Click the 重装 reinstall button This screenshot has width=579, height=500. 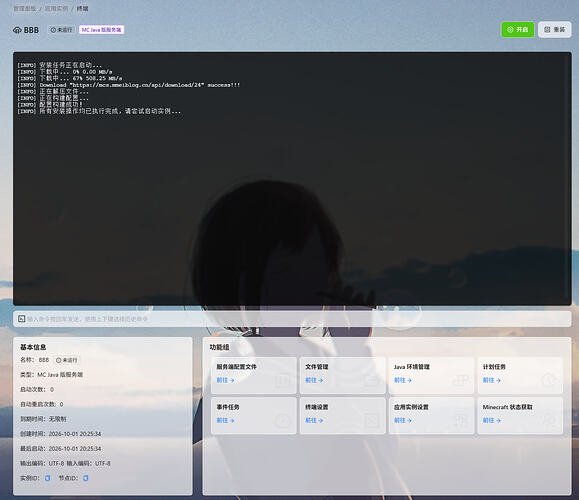554,30
